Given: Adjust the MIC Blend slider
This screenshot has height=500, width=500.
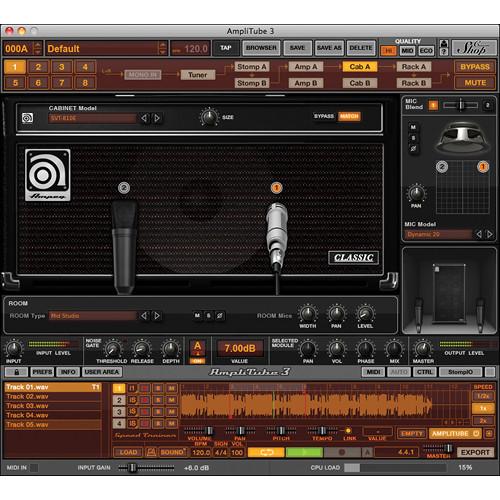Looking at the screenshot, I should pyautogui.click(x=460, y=106).
